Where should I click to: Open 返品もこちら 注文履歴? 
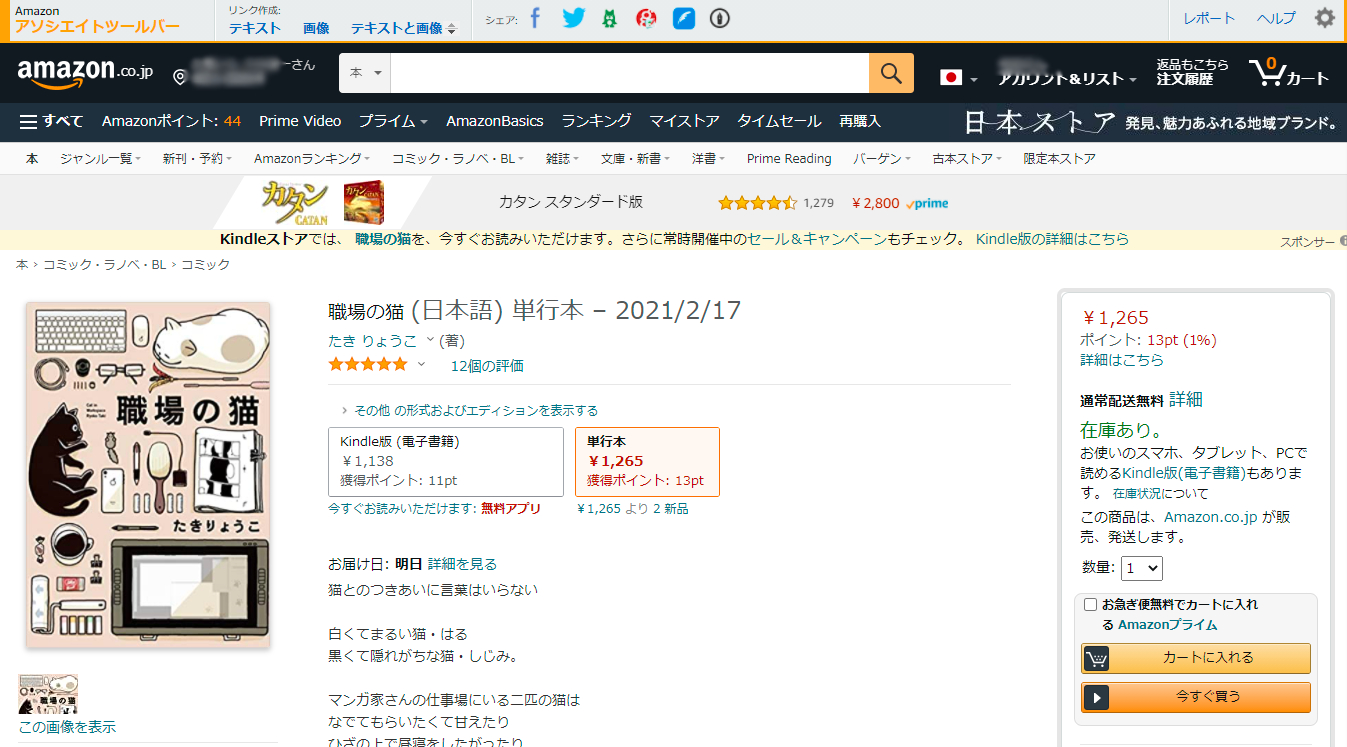tap(1192, 72)
